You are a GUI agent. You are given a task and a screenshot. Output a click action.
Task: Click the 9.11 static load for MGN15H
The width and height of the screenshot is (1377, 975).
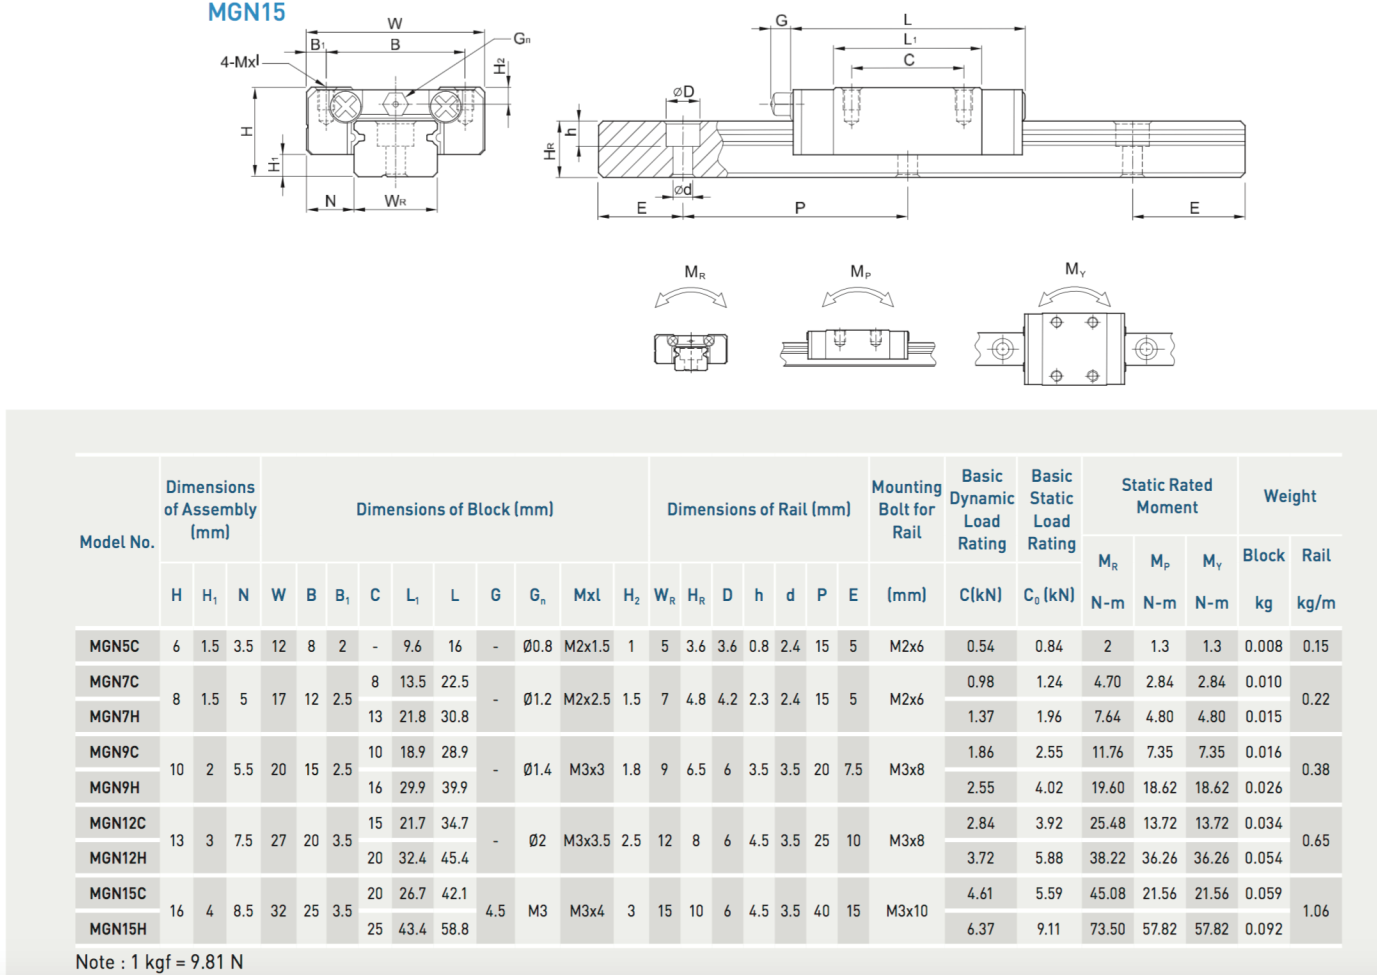[1049, 929]
